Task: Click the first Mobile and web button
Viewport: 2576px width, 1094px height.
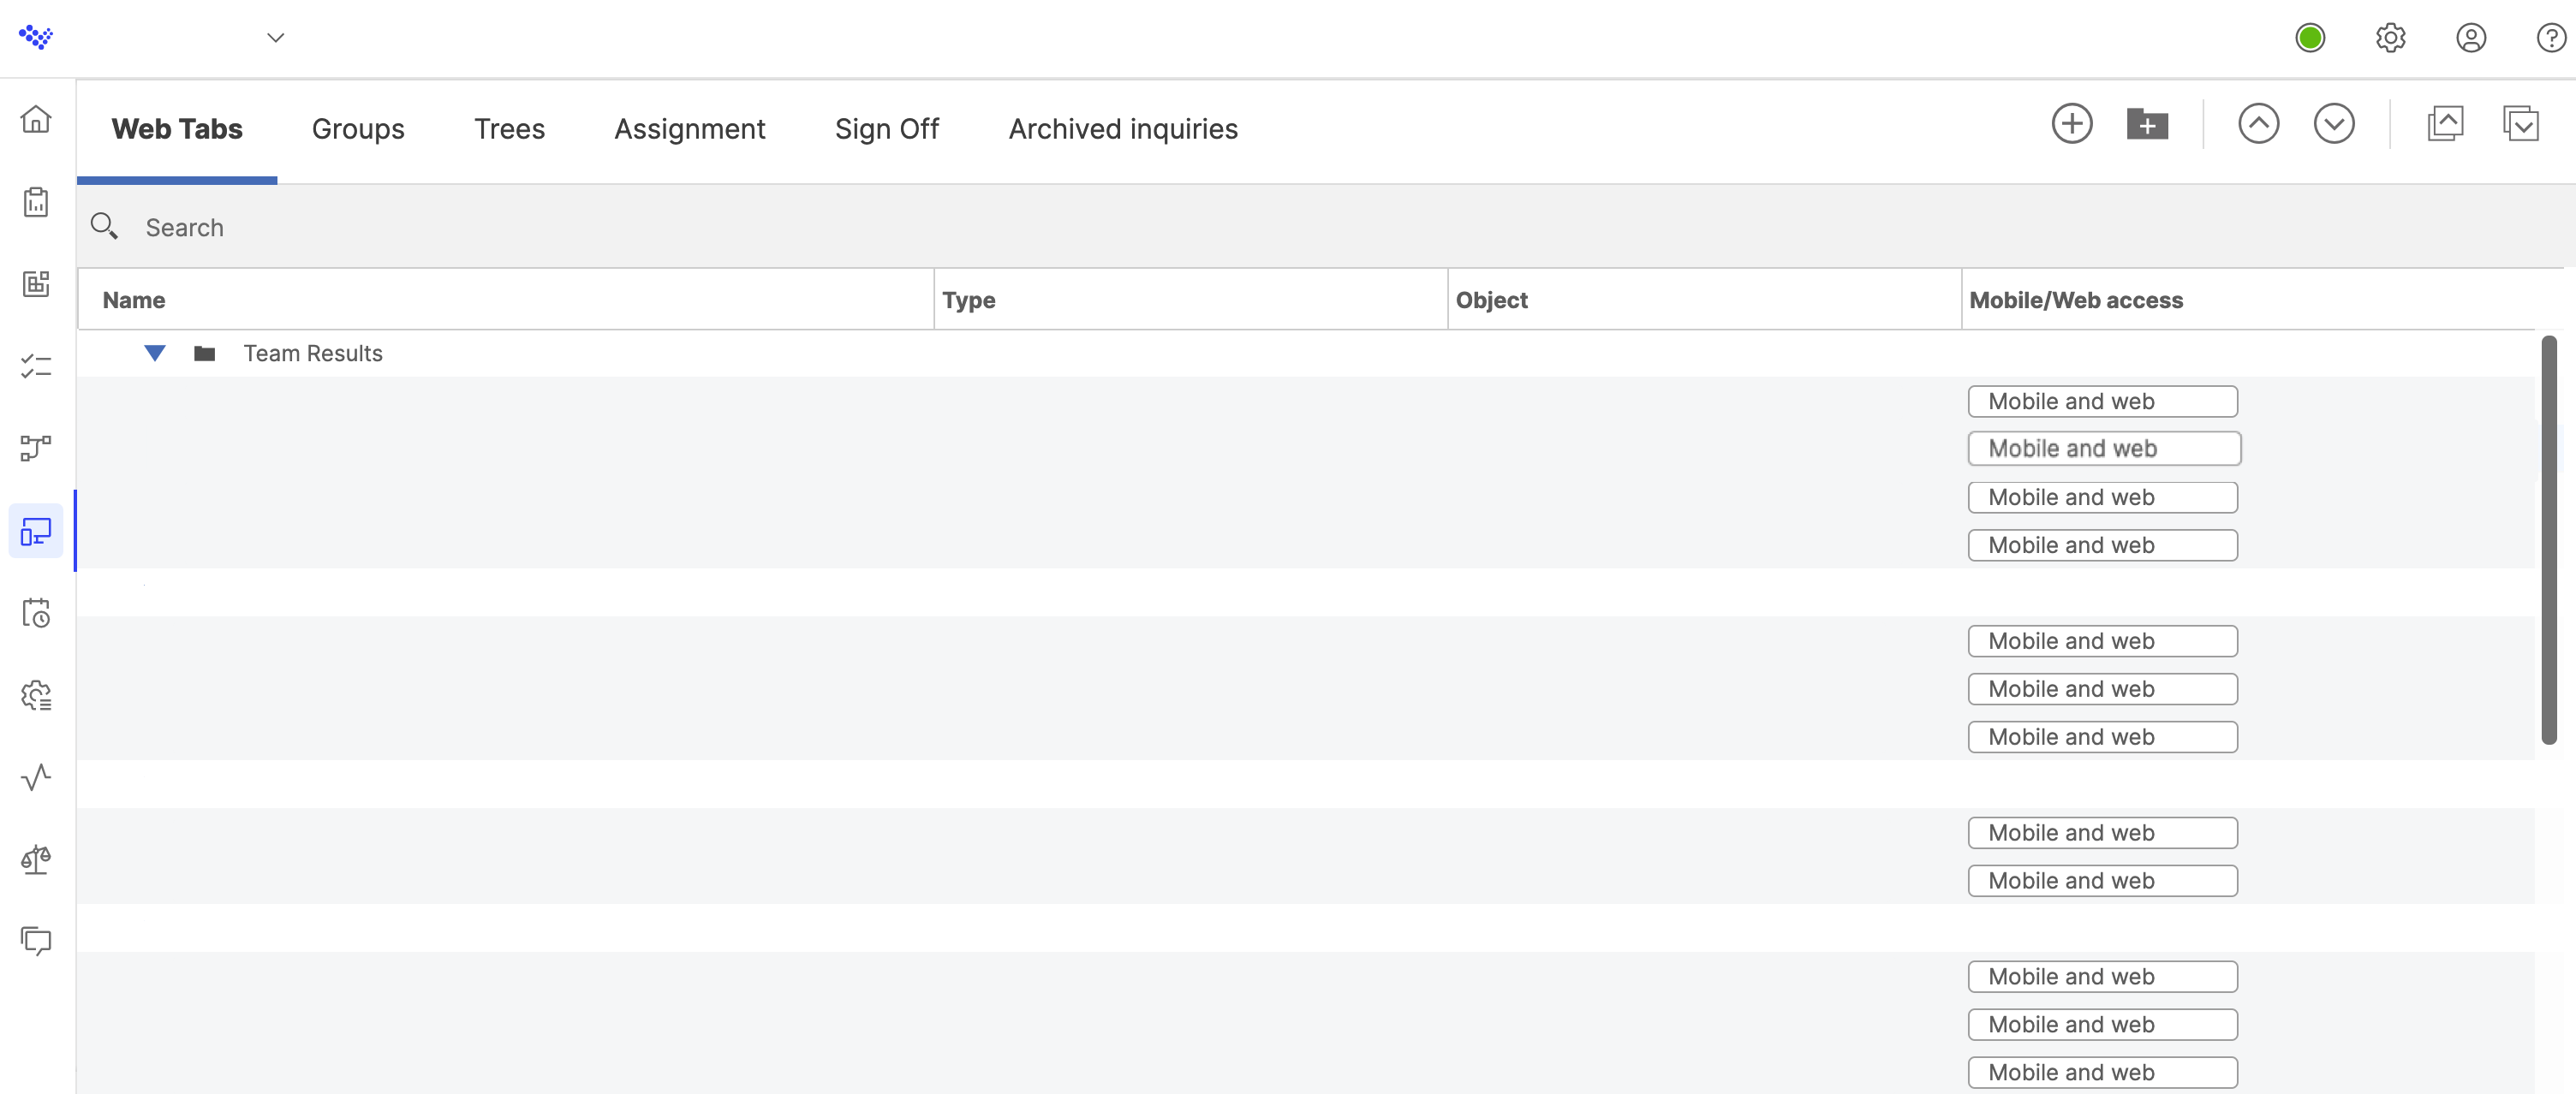Action: pos(2102,400)
